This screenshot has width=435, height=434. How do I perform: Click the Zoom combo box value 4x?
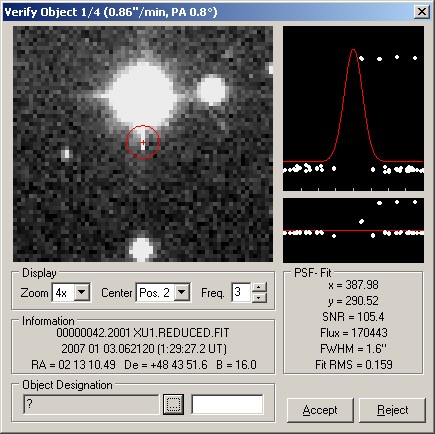(63, 293)
